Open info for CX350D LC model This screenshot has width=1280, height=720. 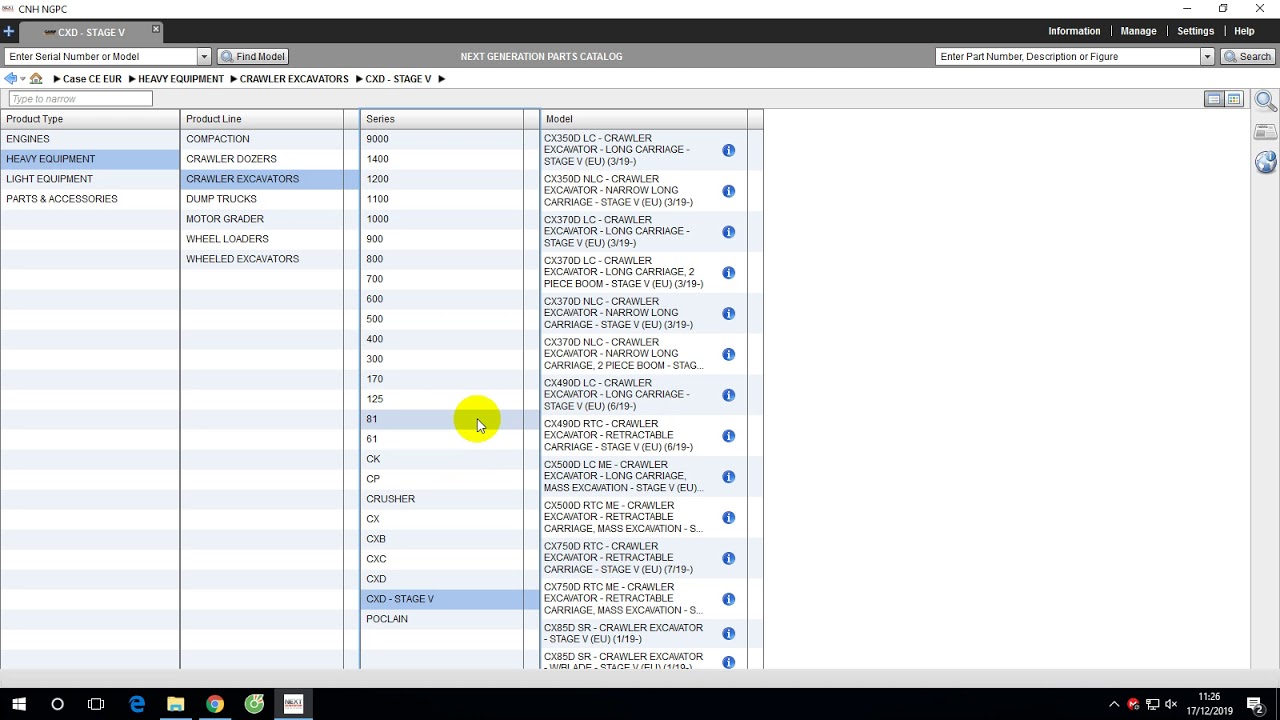728,150
